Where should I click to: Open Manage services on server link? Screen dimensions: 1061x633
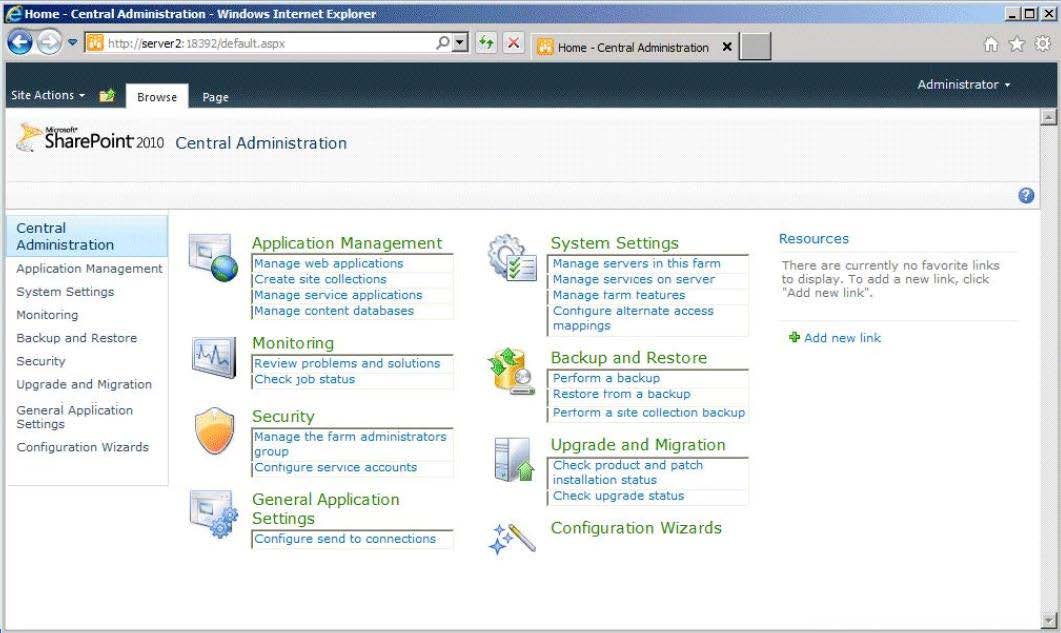634,279
